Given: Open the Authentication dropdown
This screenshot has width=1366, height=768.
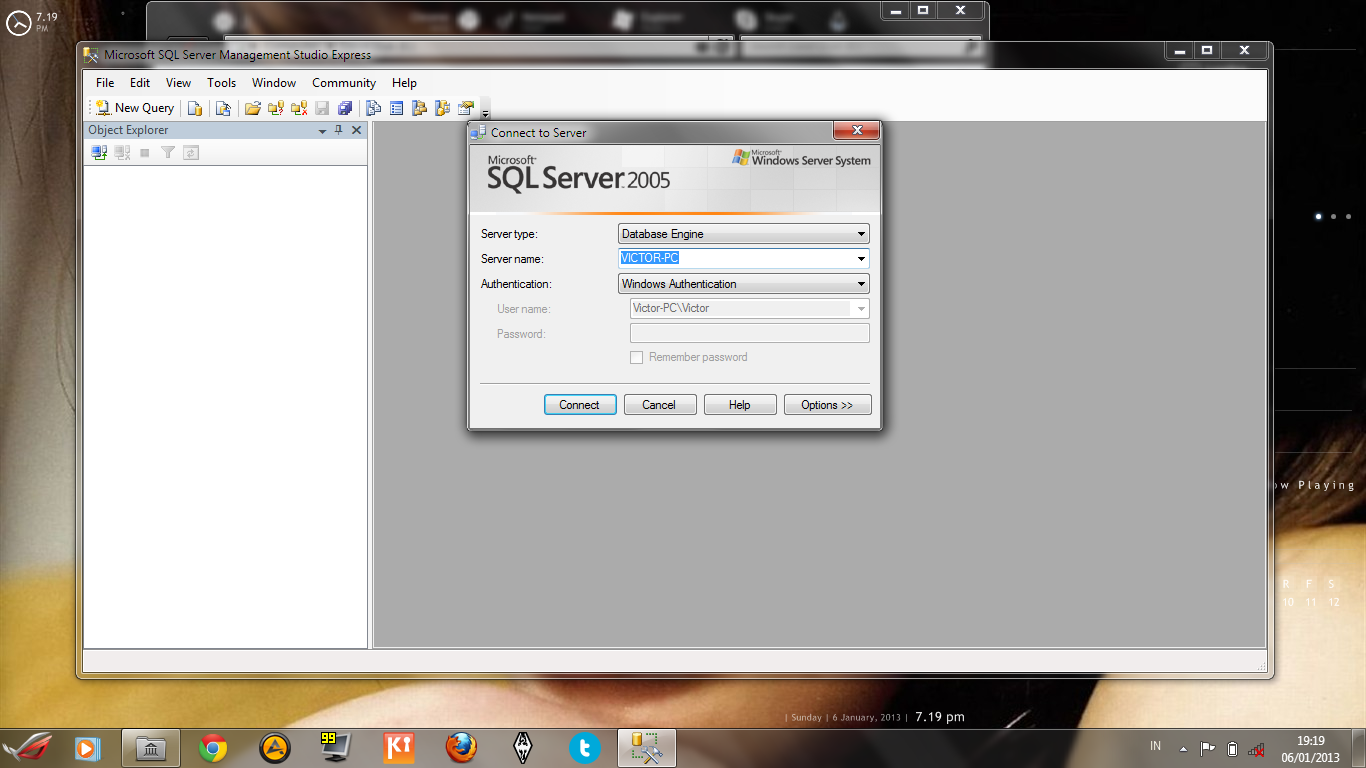Looking at the screenshot, I should (859, 283).
